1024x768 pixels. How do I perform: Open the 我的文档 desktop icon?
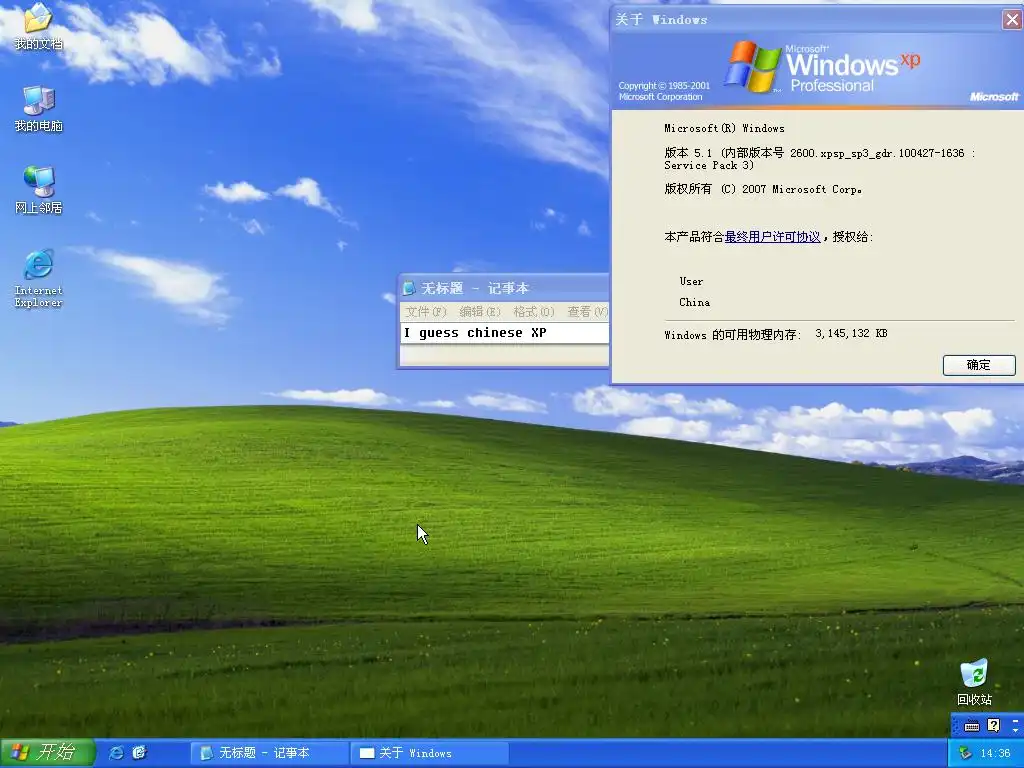(x=38, y=27)
